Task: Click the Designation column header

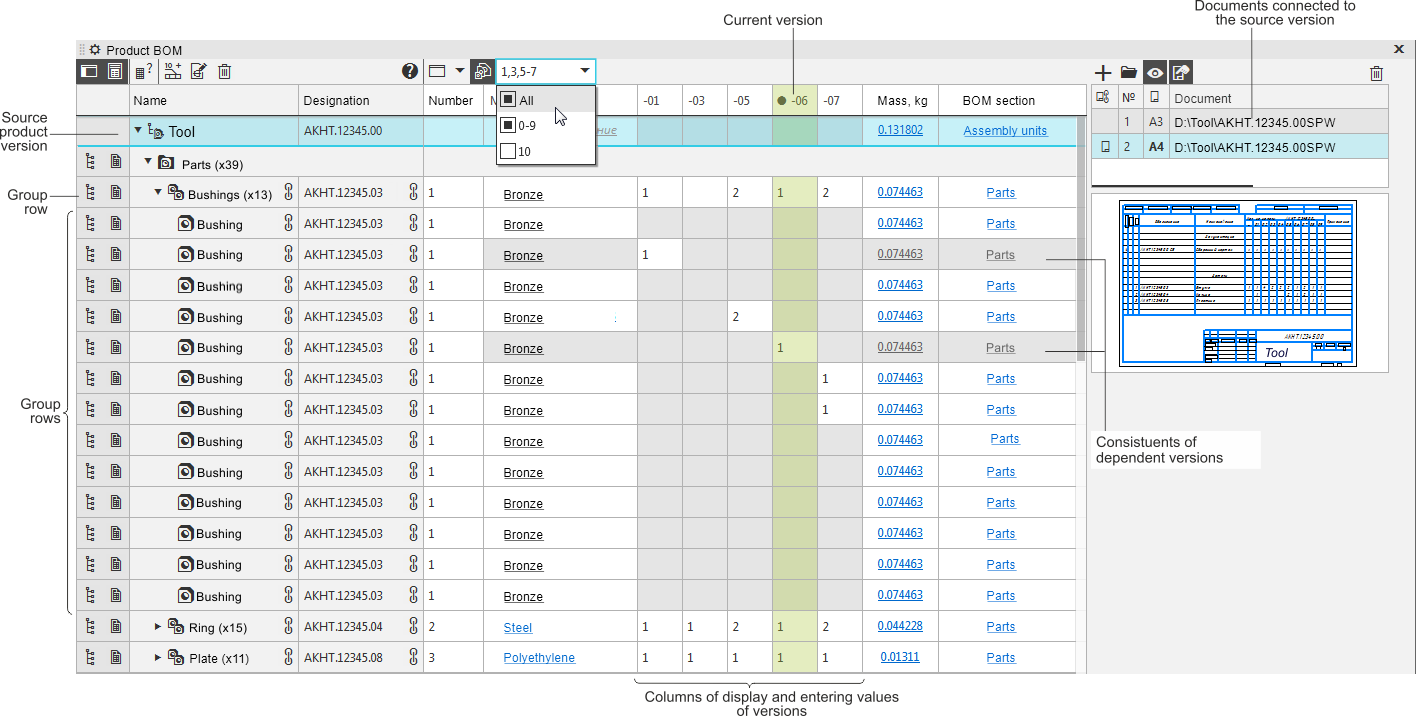Action: (x=337, y=100)
